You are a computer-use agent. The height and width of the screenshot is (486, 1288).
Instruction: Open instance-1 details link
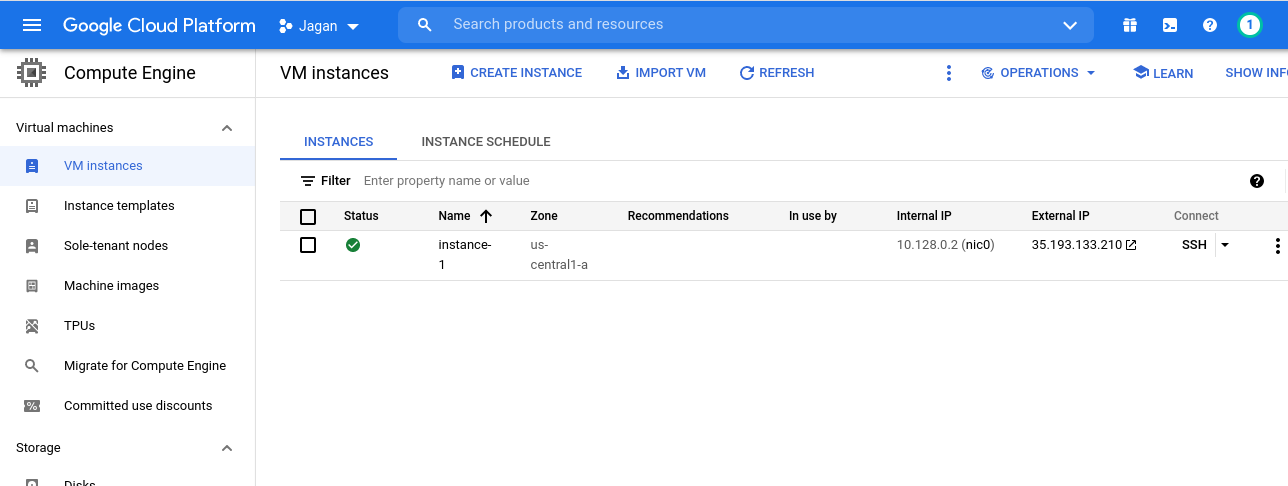[x=465, y=255]
